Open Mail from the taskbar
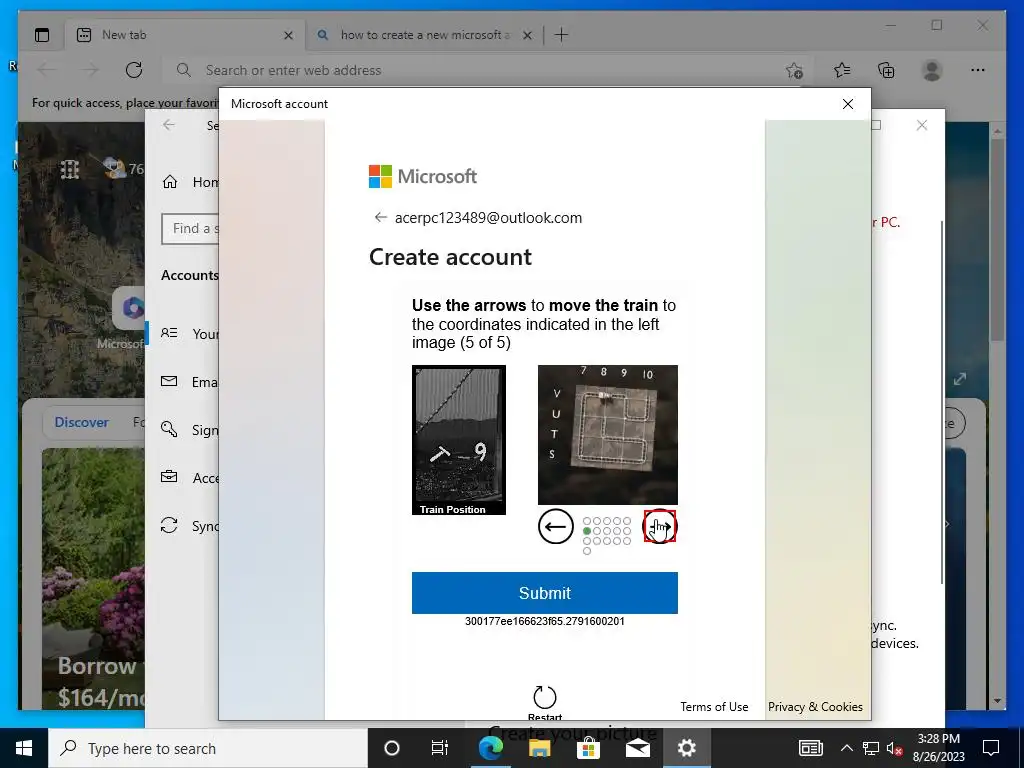 [x=637, y=748]
